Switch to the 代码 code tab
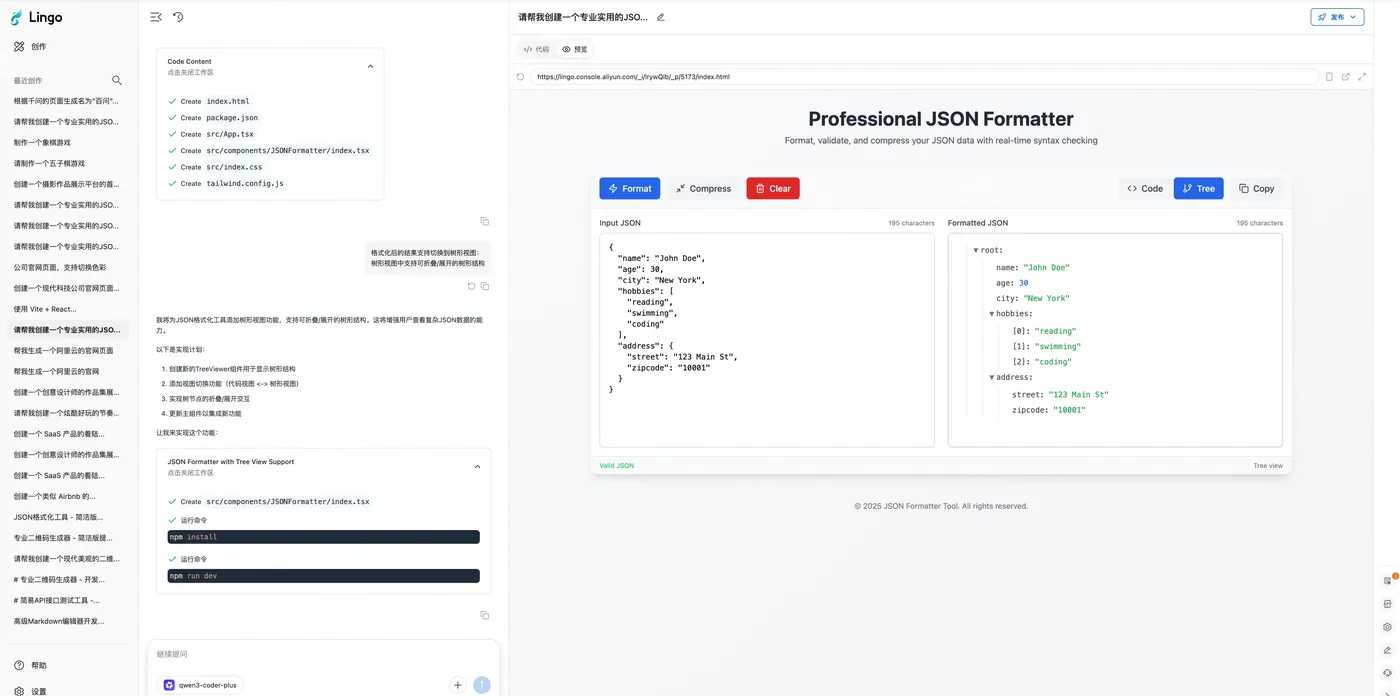 pyautogui.click(x=537, y=49)
